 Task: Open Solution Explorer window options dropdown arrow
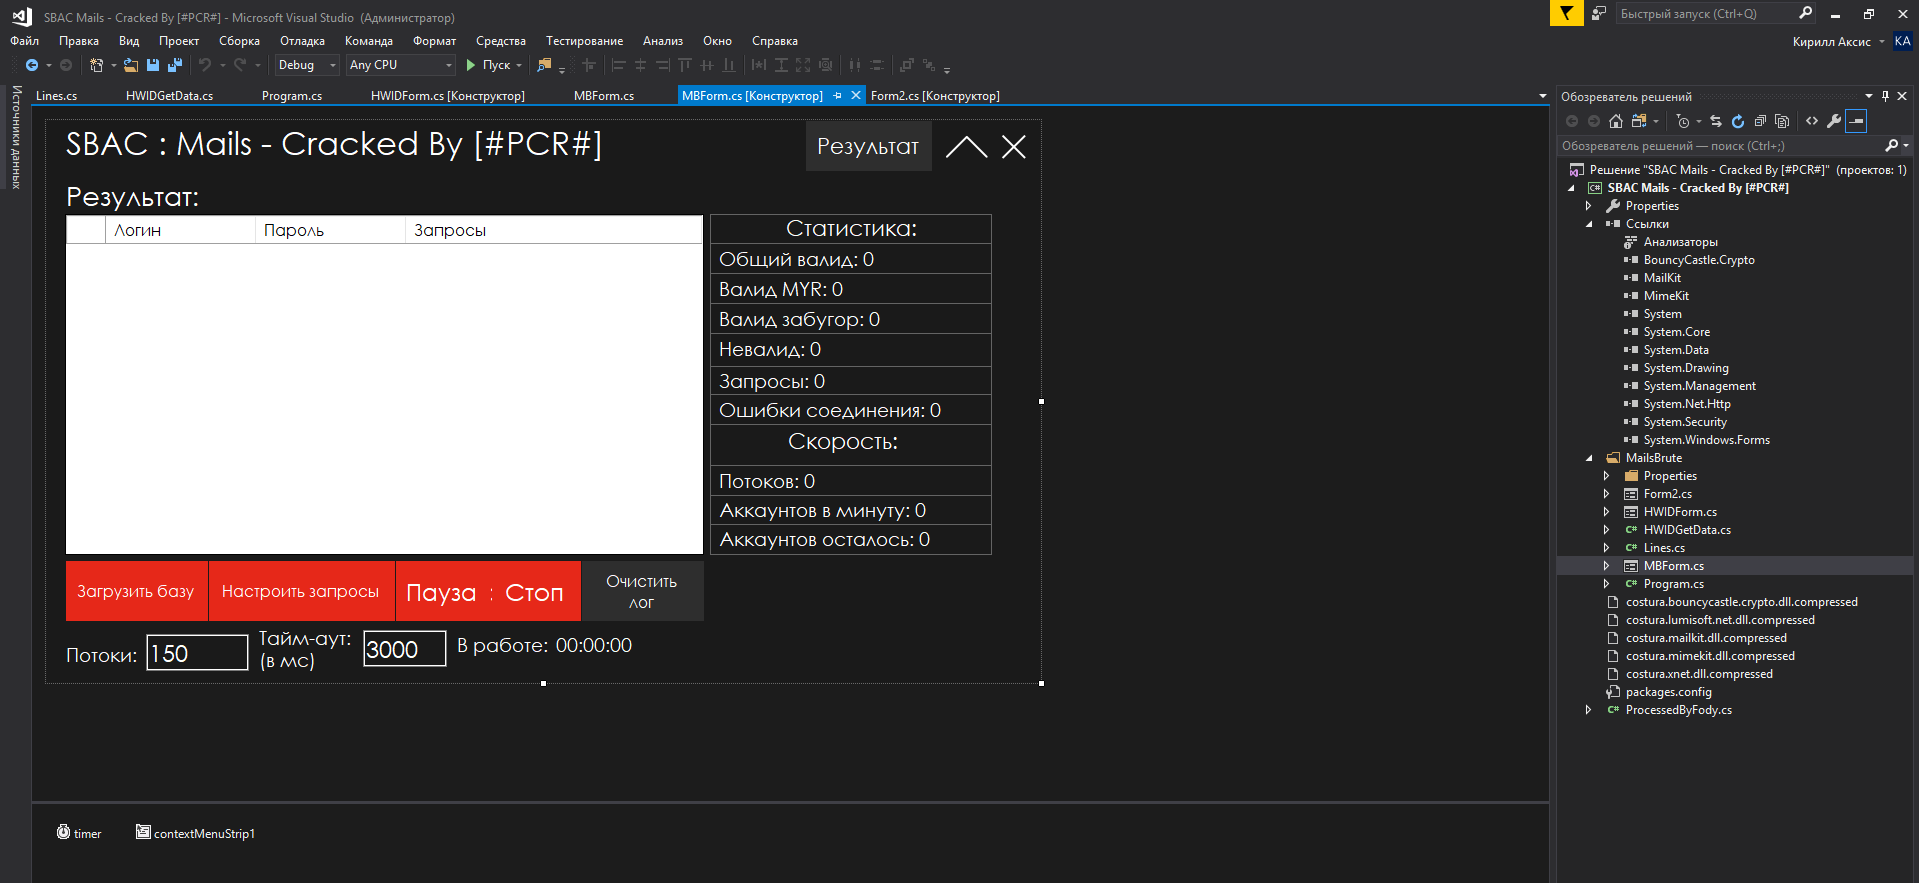pos(1868,96)
